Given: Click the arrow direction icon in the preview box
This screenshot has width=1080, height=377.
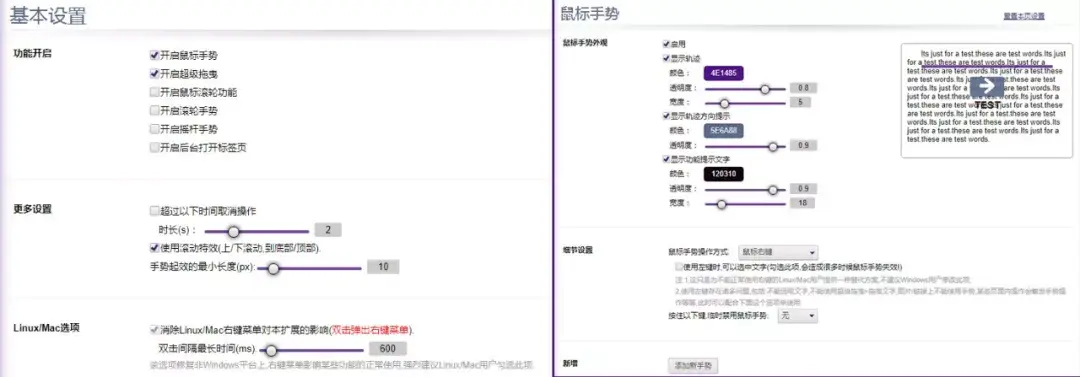Looking at the screenshot, I should 987,86.
